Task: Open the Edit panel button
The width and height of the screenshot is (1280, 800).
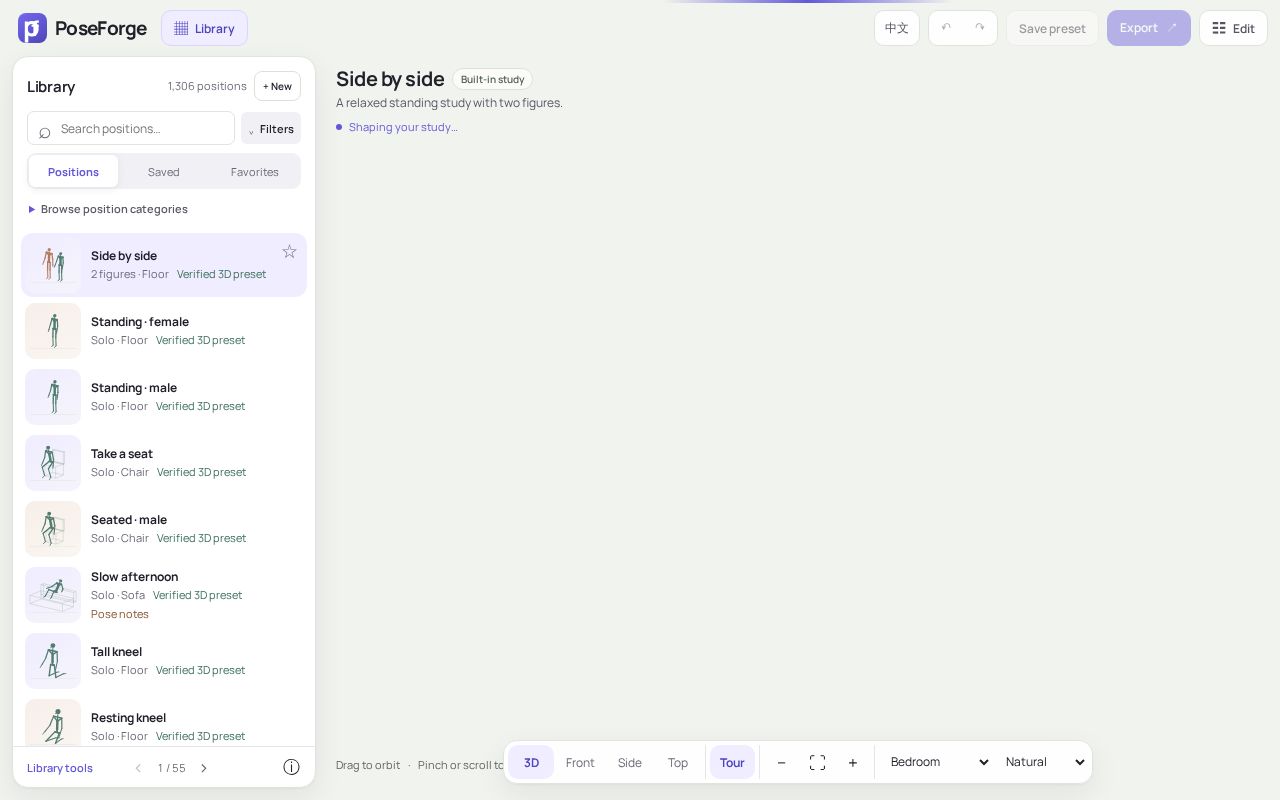Action: (x=1233, y=28)
